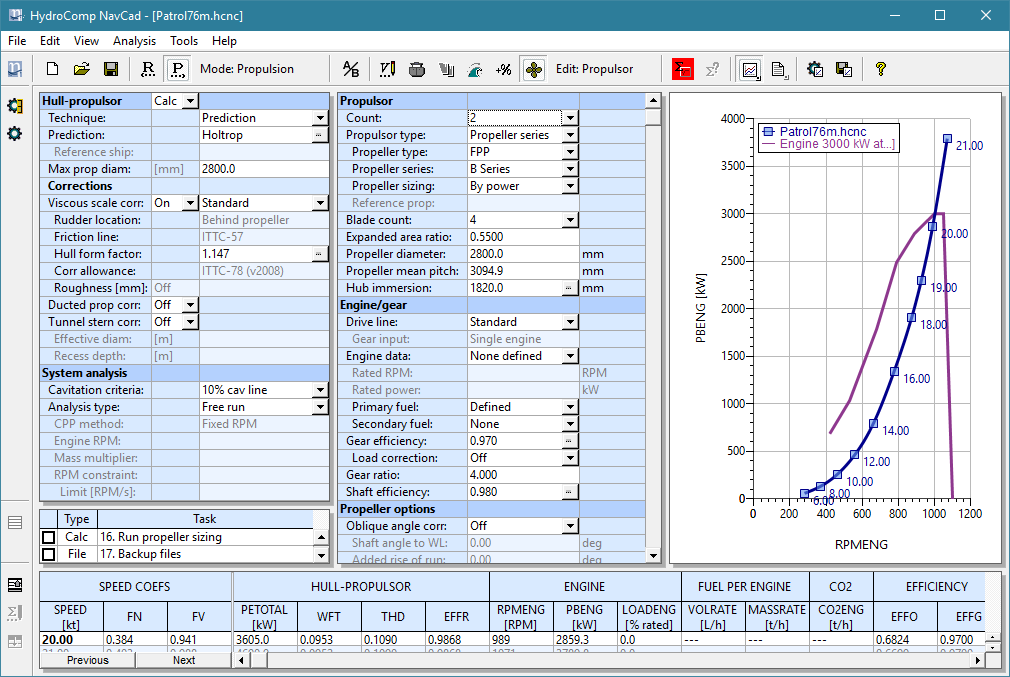
Task: Click the Propeller mean pitch field 3094.9
Action: (x=523, y=271)
